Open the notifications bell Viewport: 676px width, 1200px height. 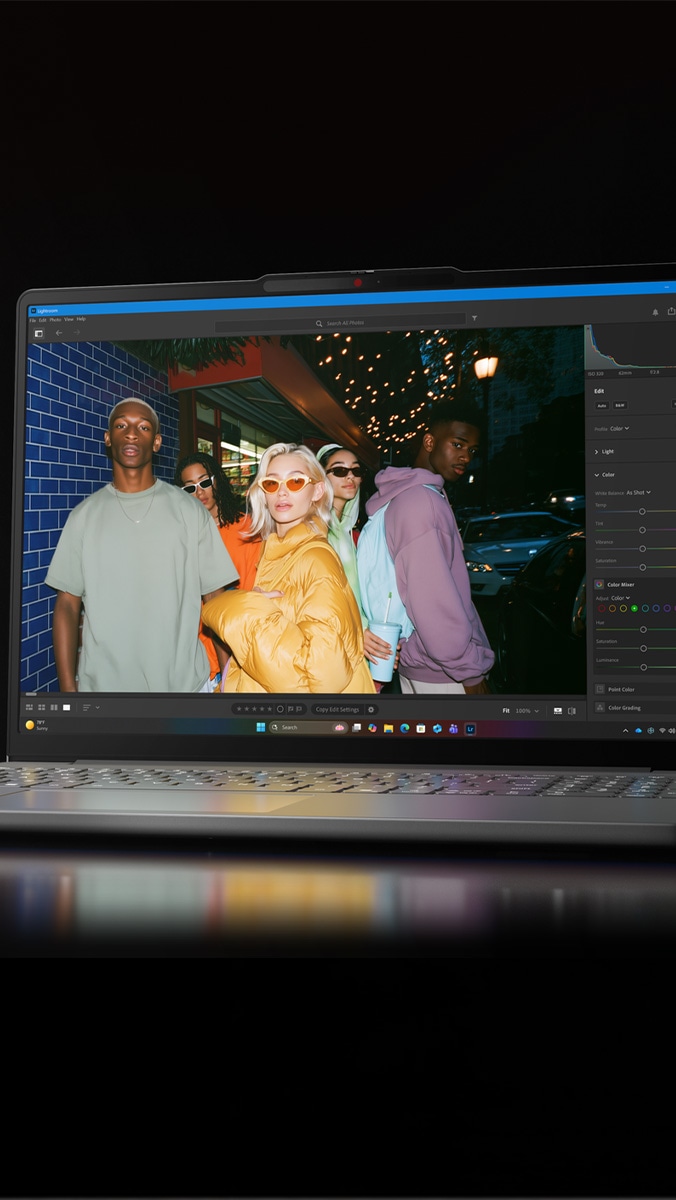point(655,312)
